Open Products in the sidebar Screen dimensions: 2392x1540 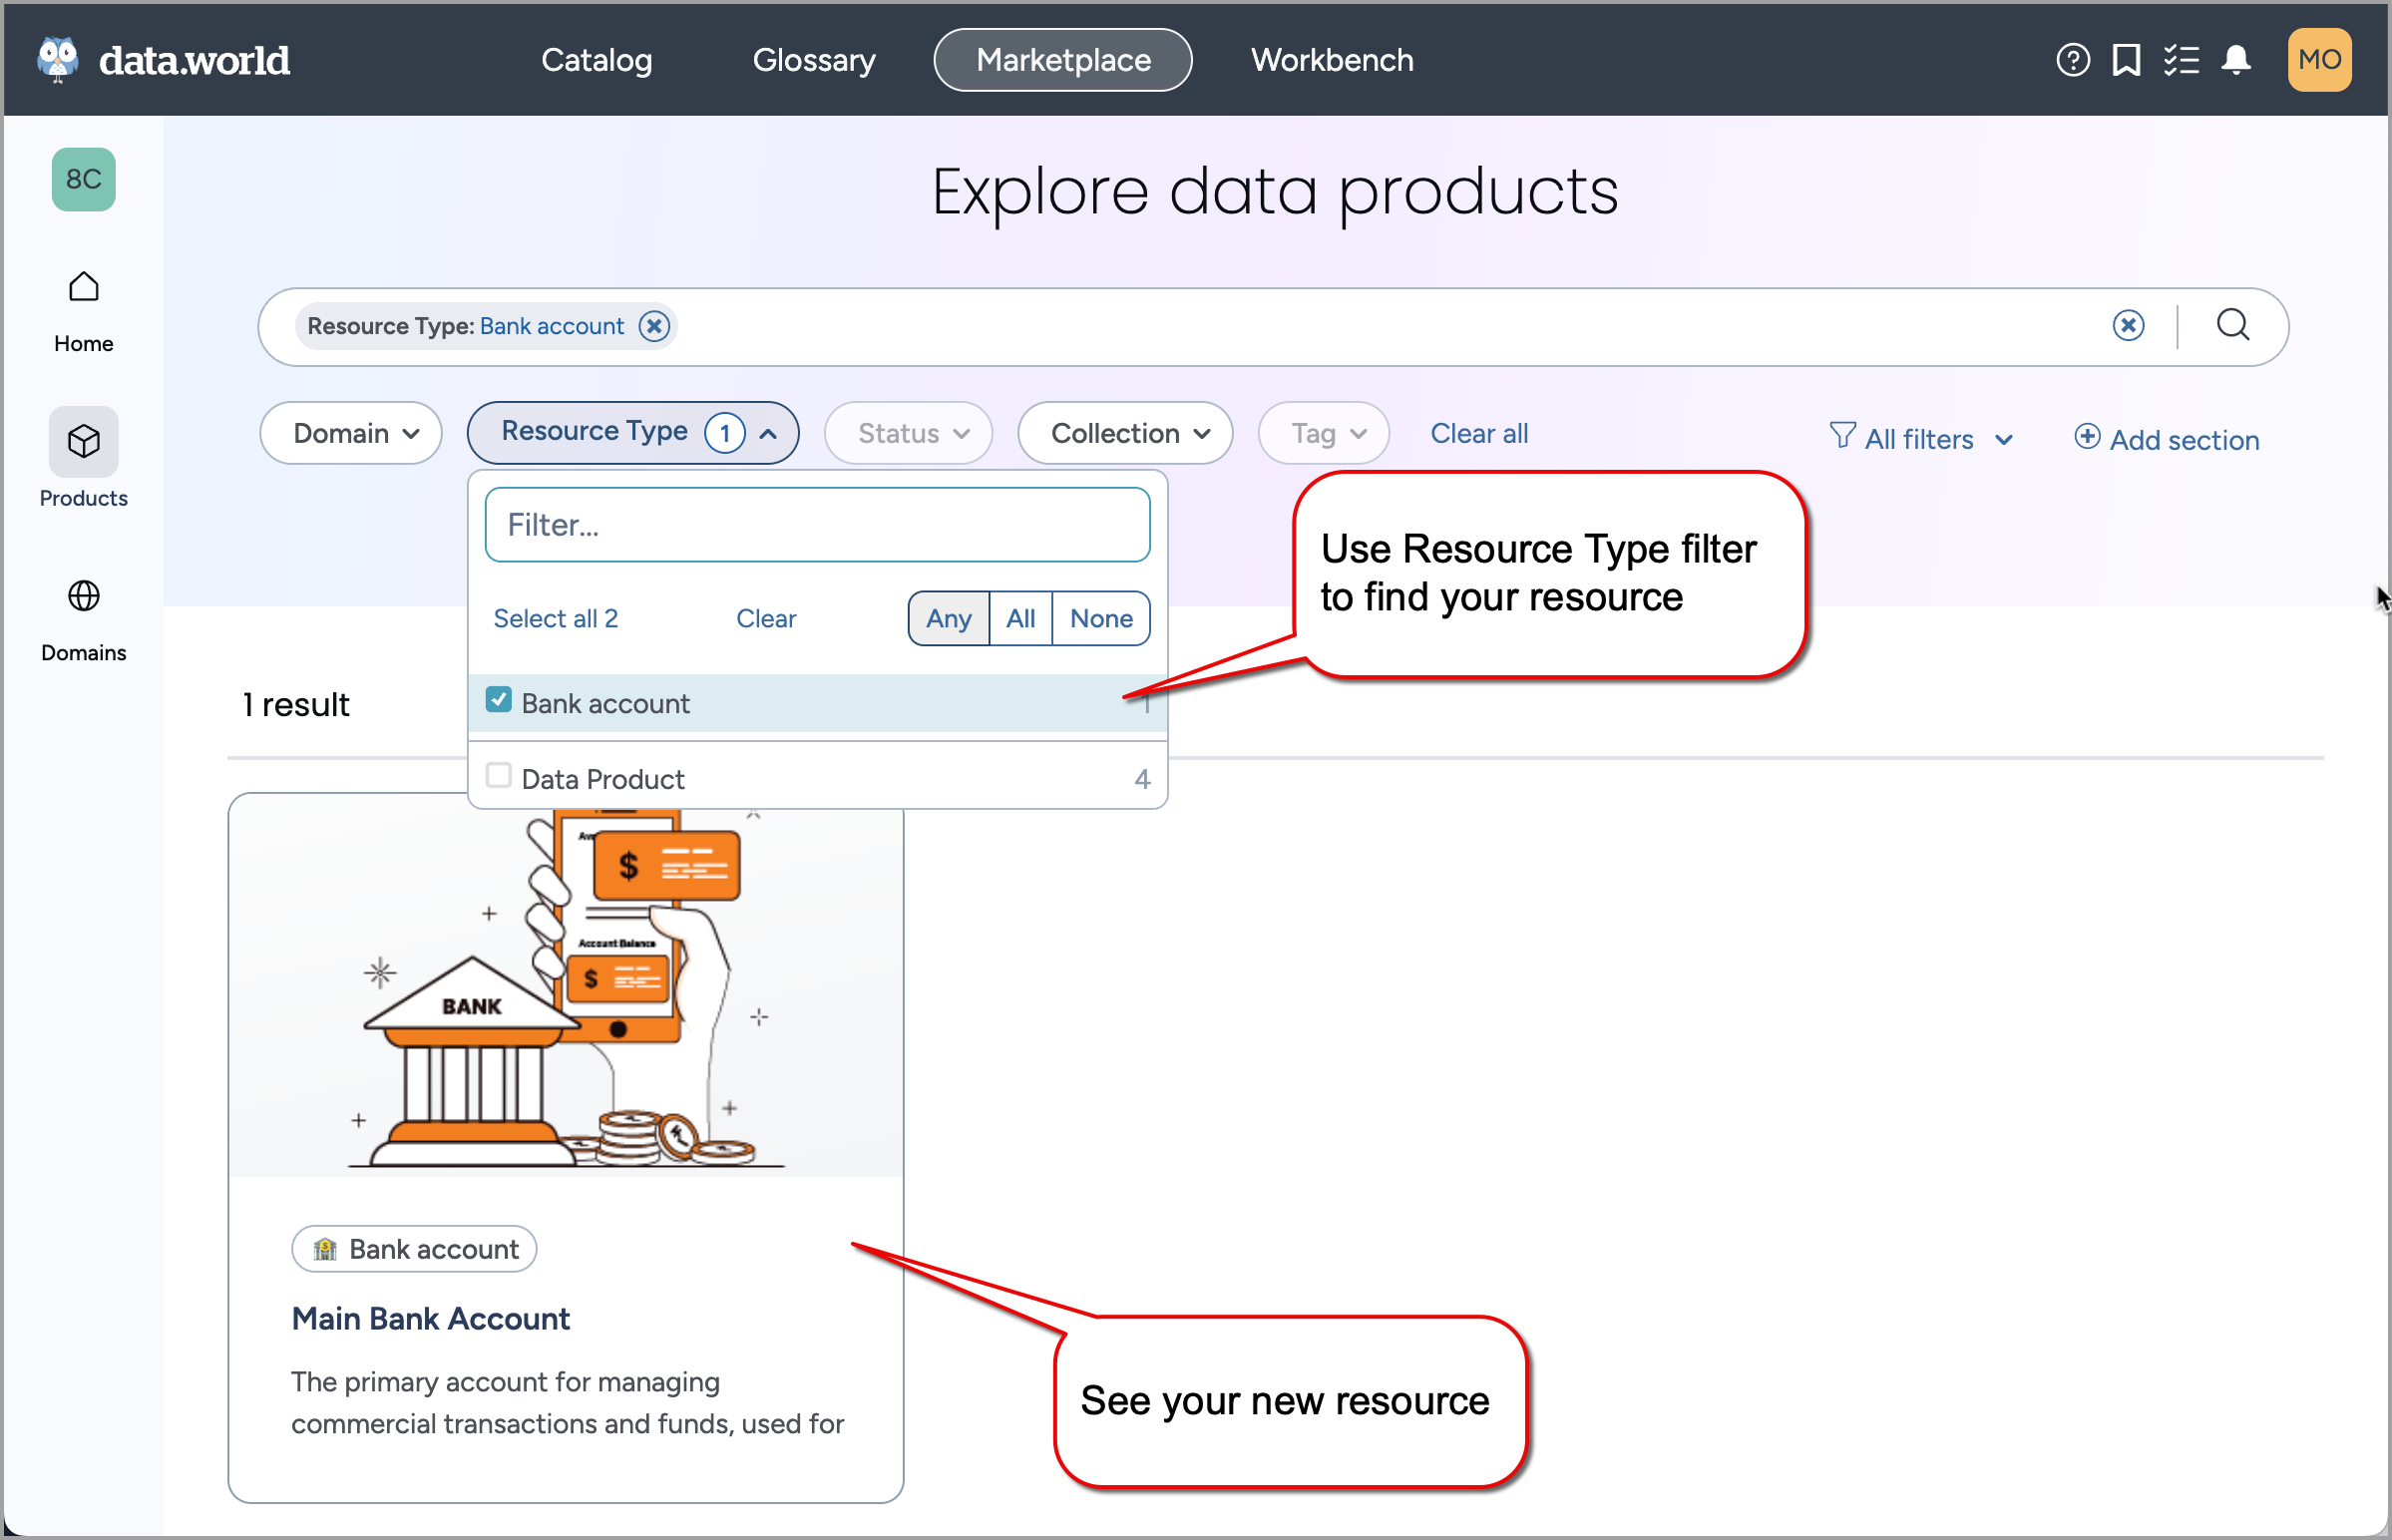point(83,459)
